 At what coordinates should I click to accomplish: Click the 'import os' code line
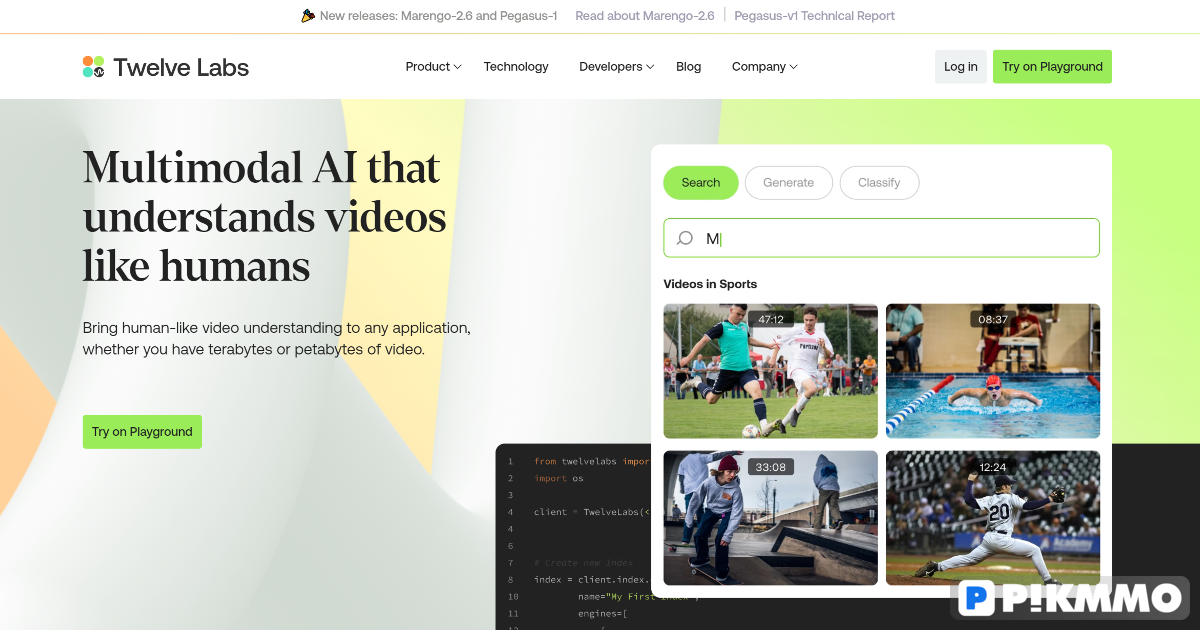[x=558, y=478]
